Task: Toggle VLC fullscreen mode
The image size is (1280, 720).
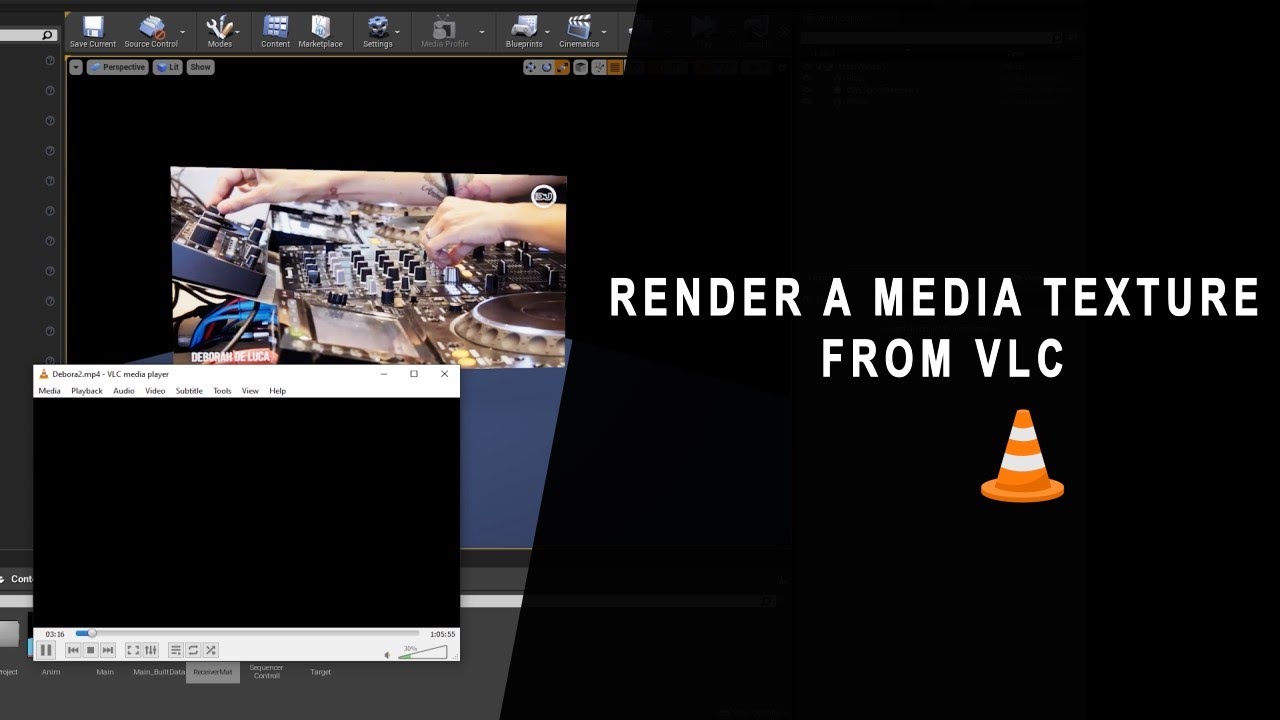Action: [133, 650]
